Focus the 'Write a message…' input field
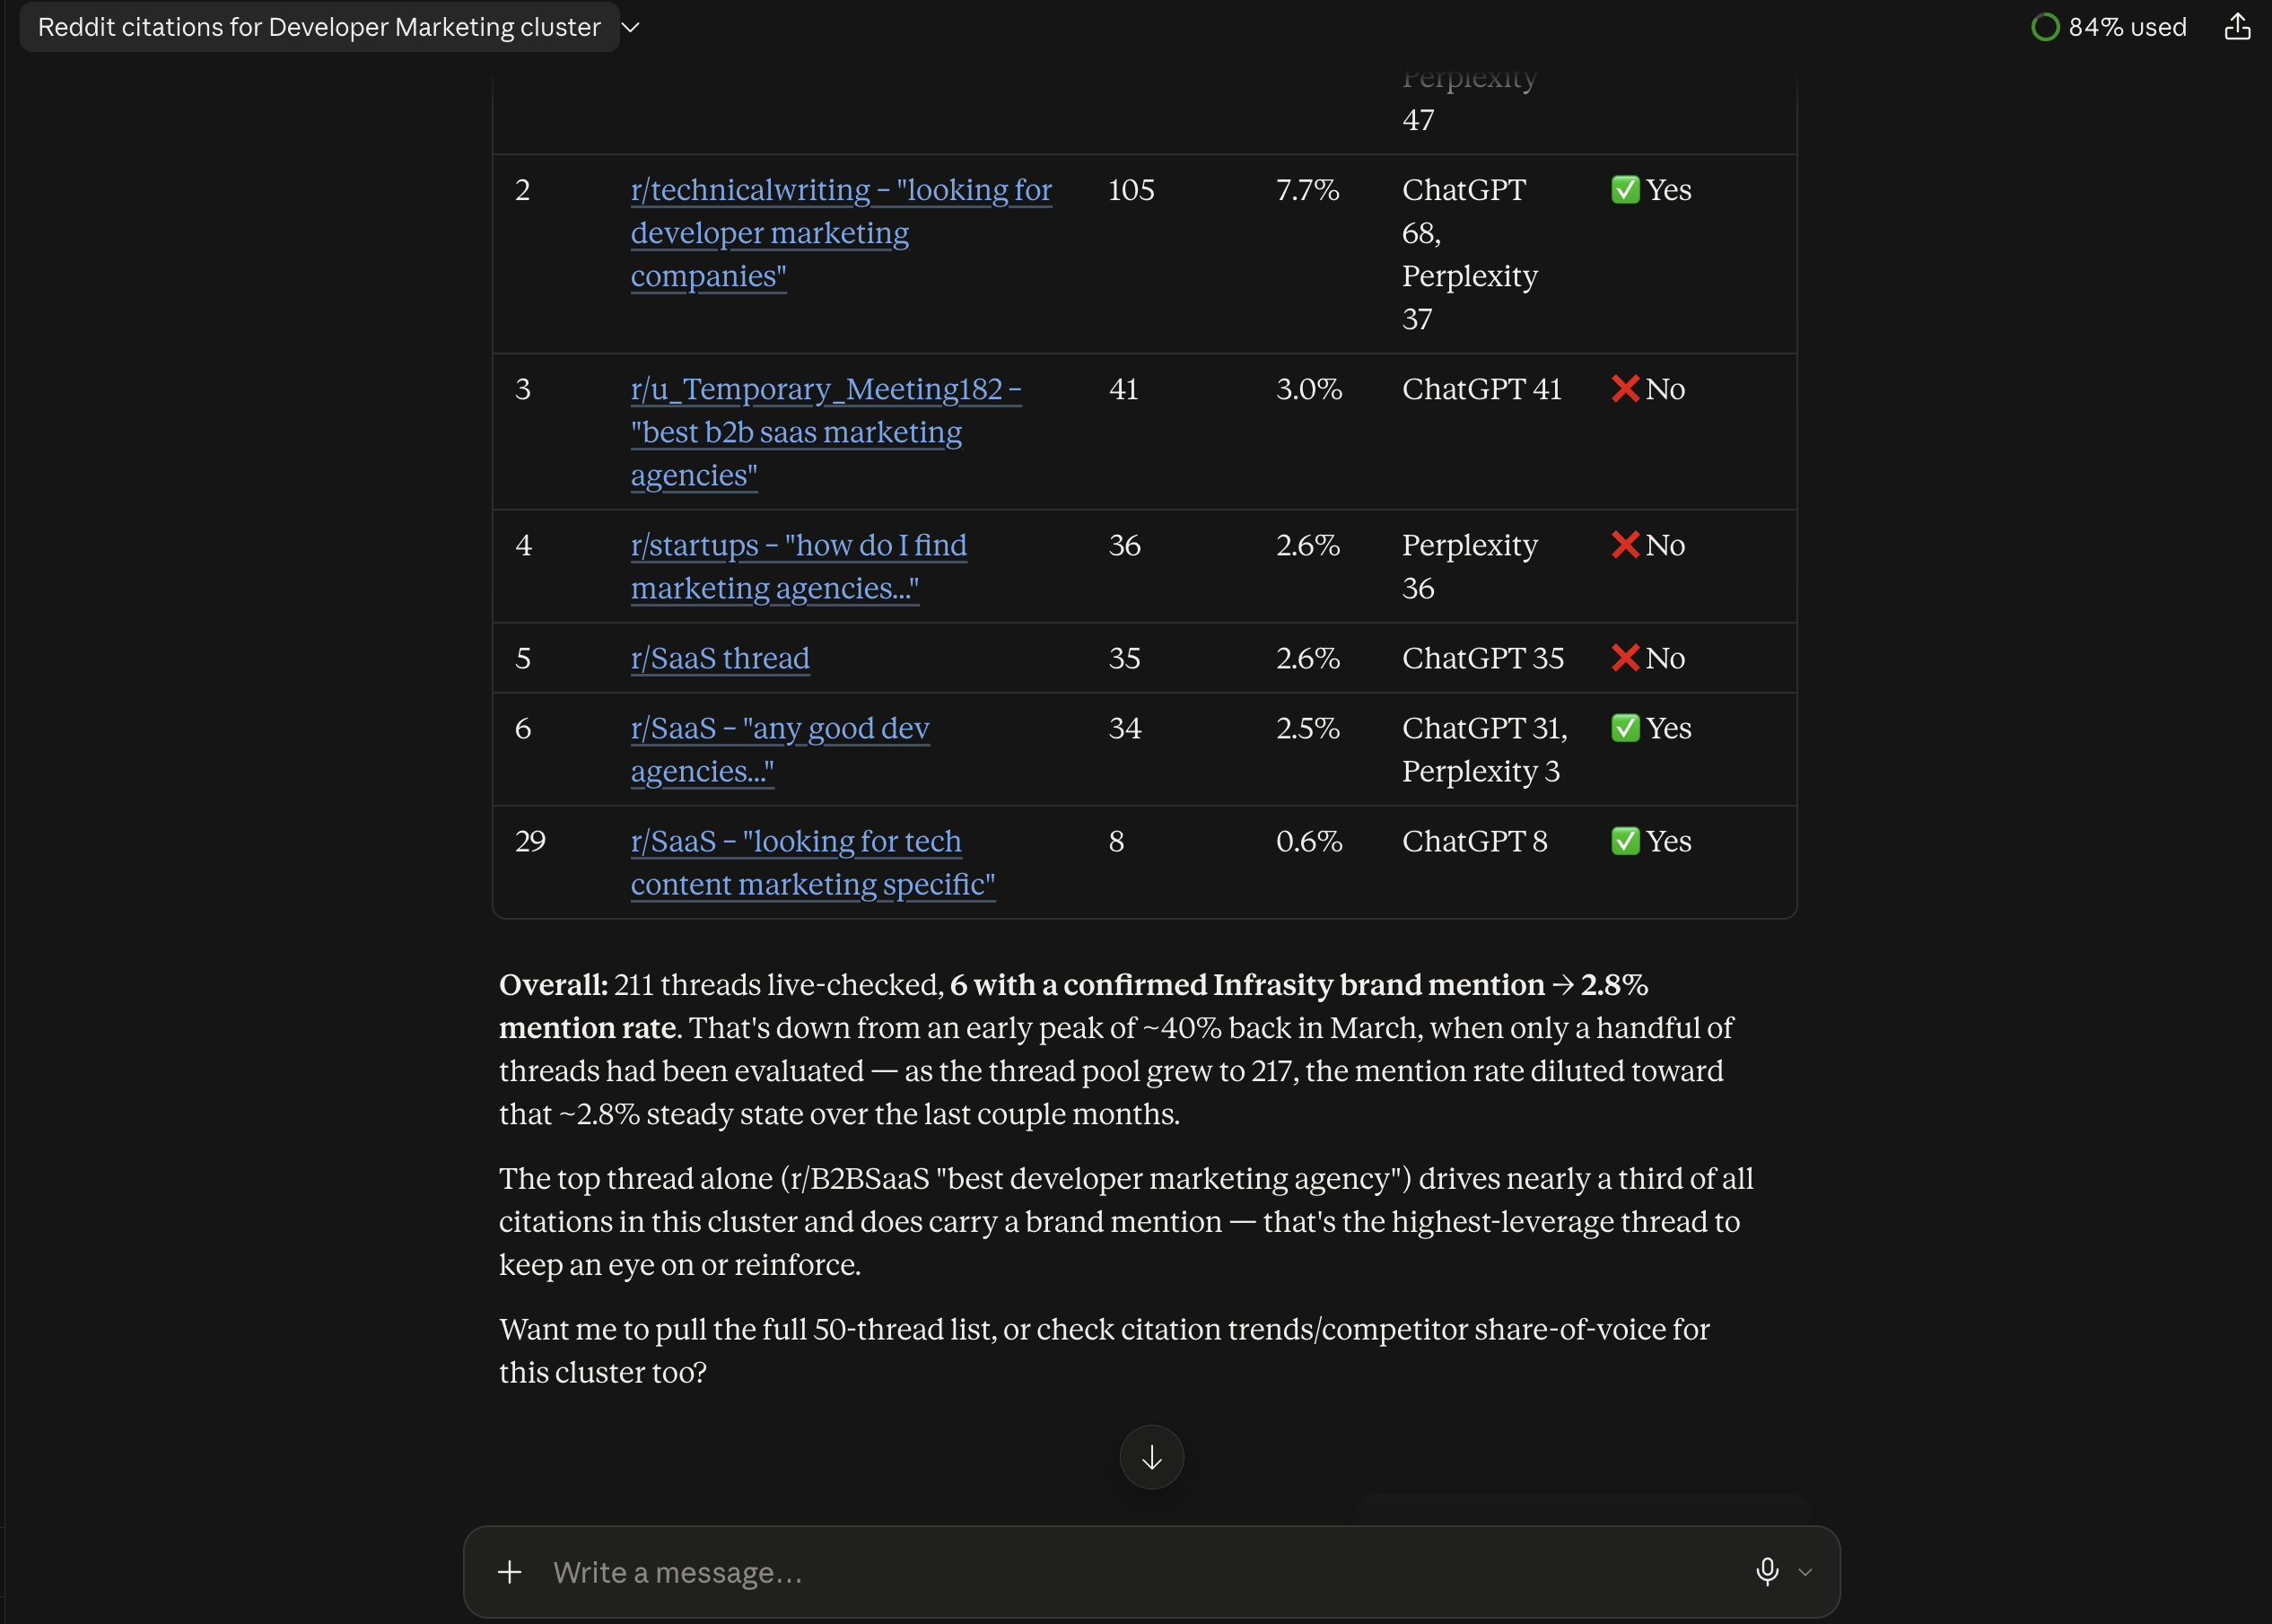The height and width of the screenshot is (1624, 2272). (x=1140, y=1572)
